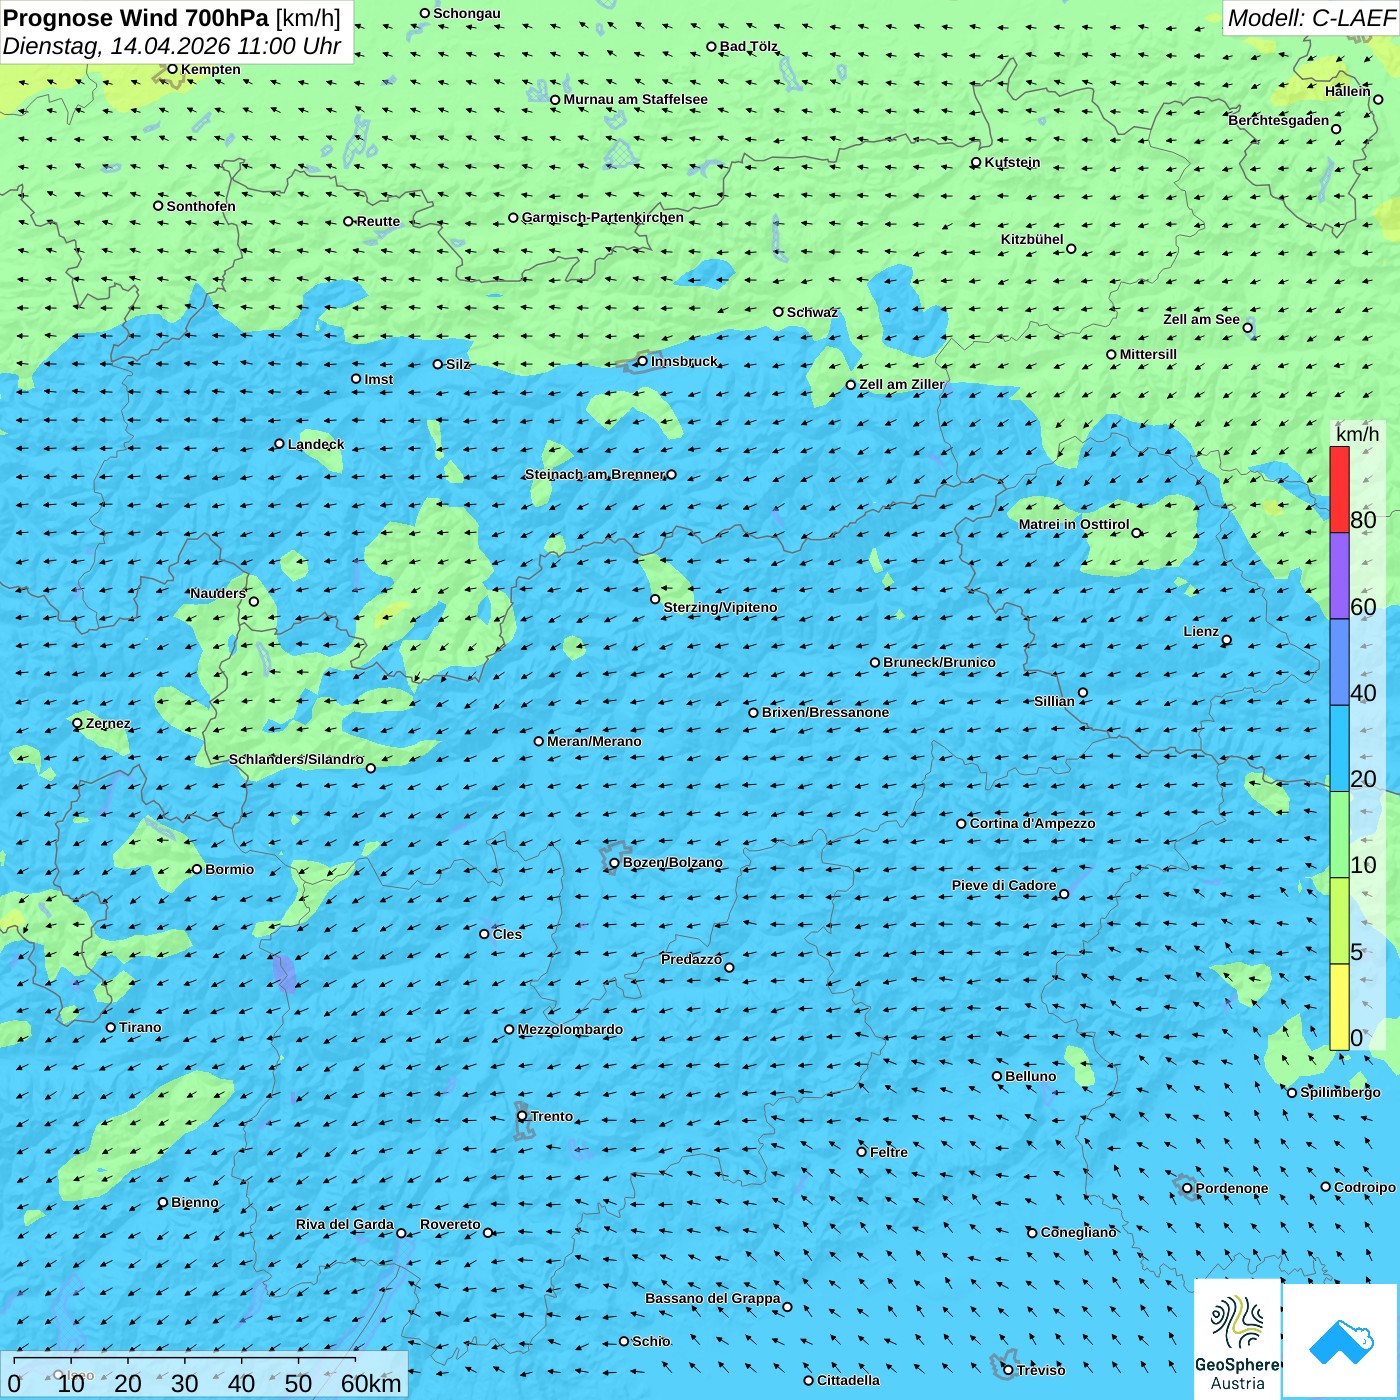The width and height of the screenshot is (1400, 1400).
Task: Click the Murnau am Staffelsee label
Action: [x=636, y=99]
